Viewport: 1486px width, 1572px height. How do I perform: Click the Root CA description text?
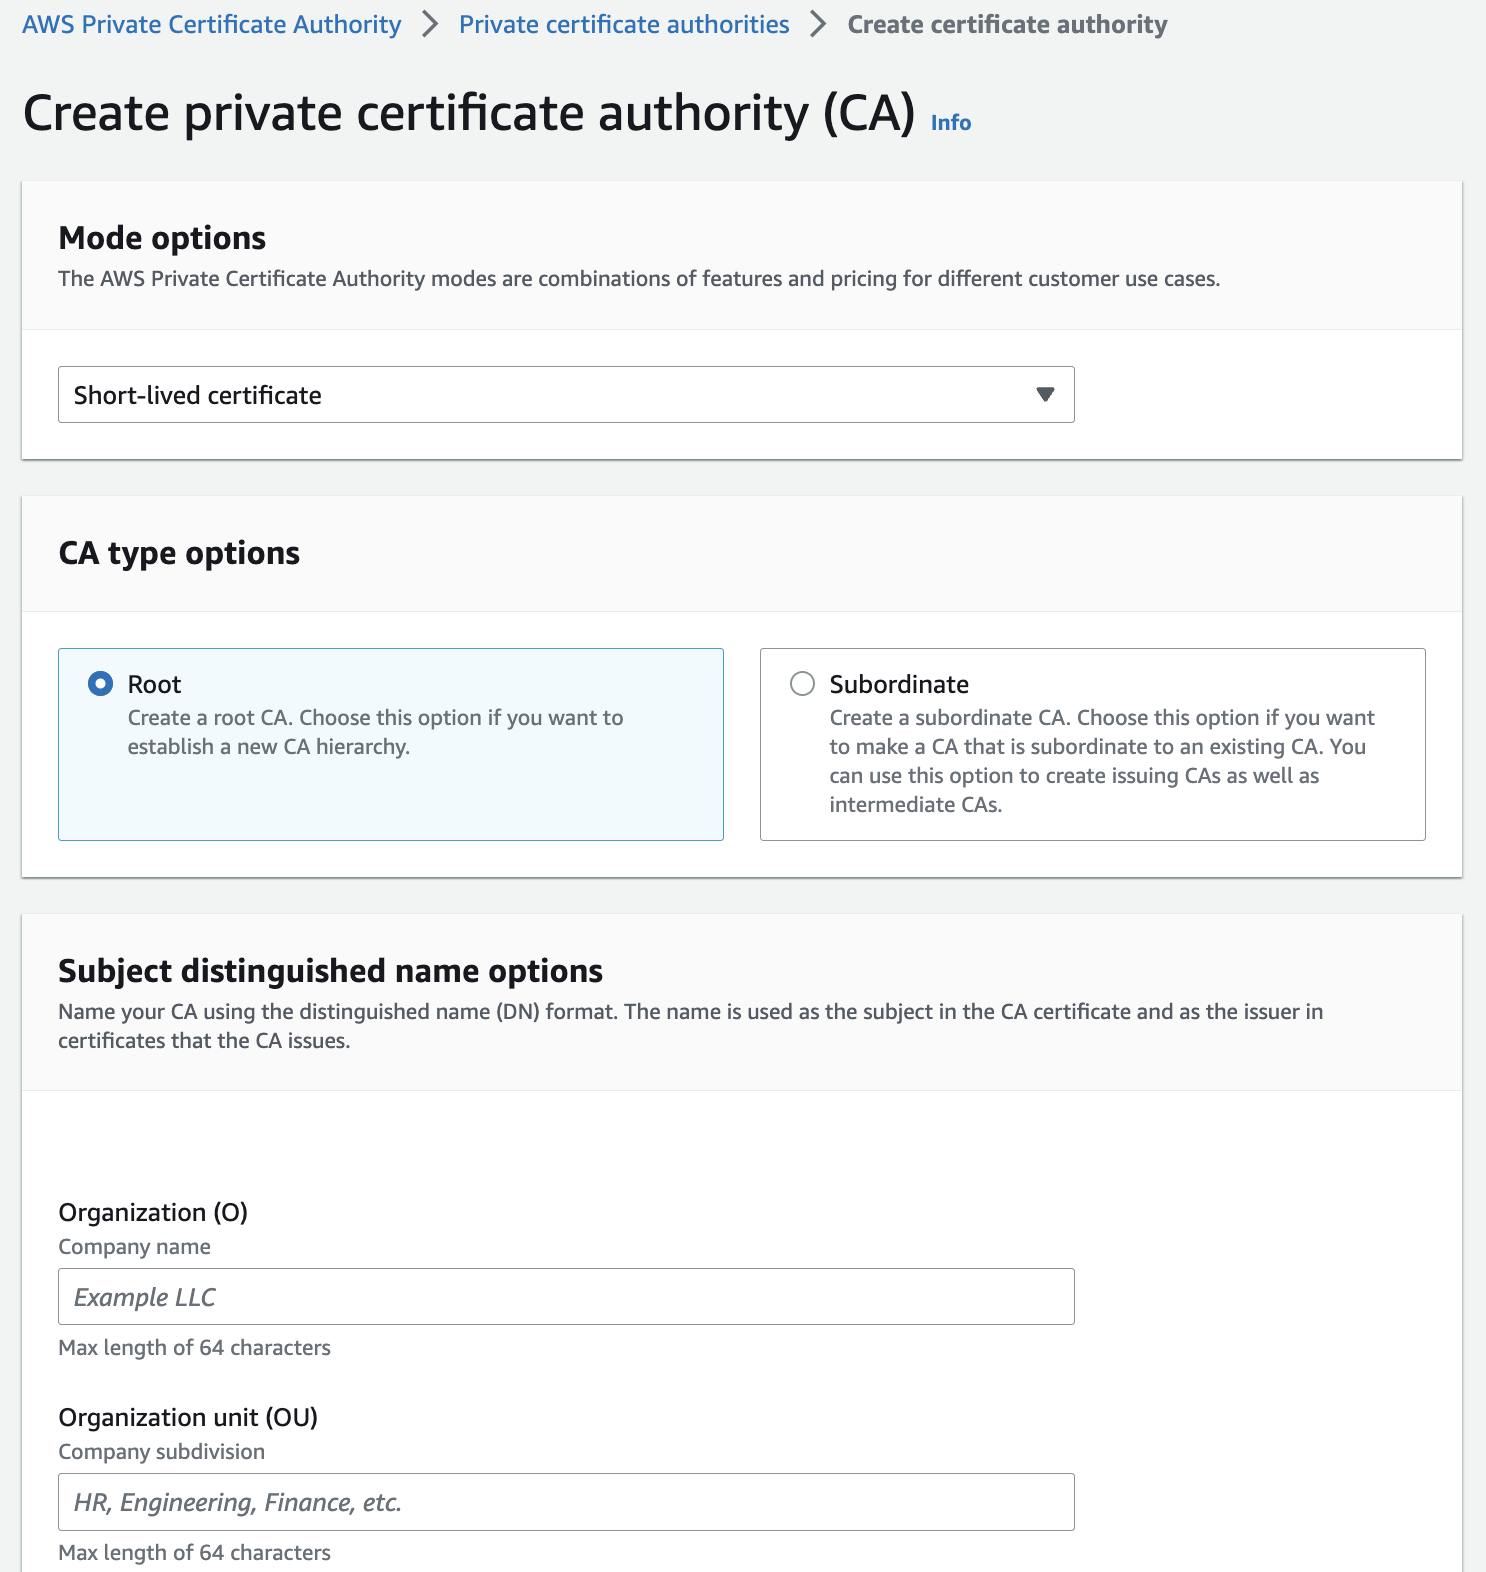click(x=375, y=732)
